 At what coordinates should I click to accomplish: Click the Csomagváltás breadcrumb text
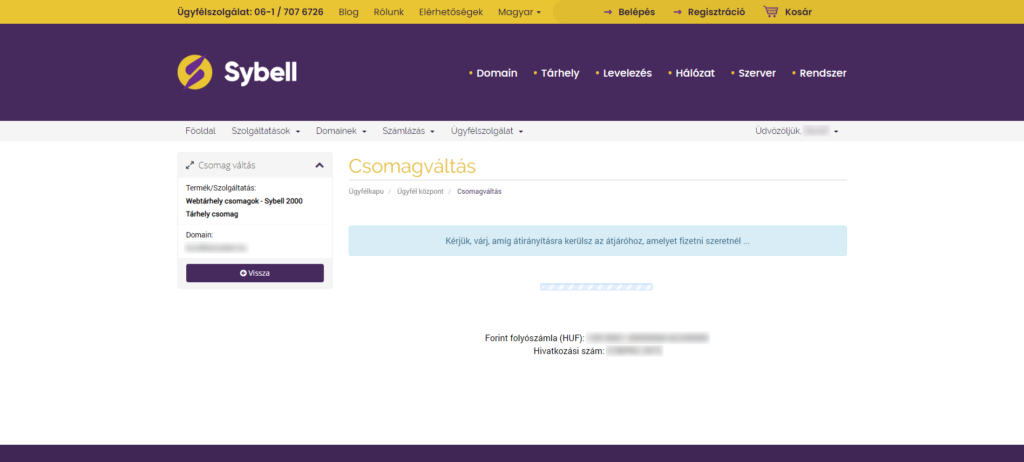pyautogui.click(x=479, y=191)
